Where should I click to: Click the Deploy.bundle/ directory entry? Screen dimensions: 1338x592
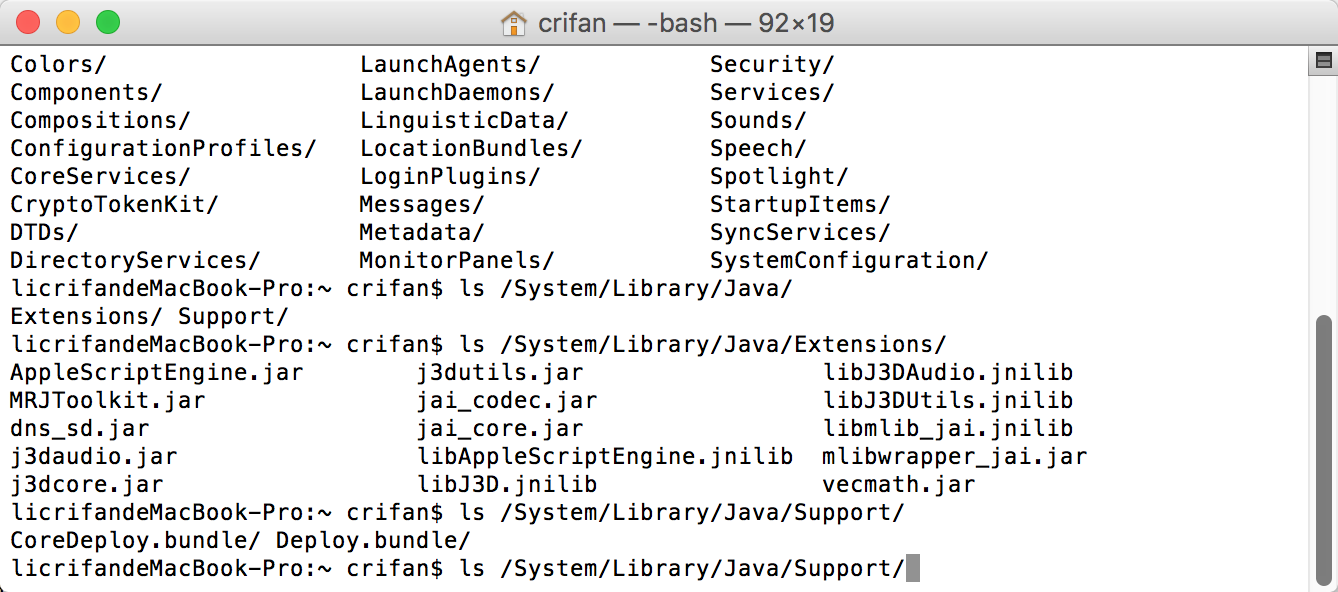click(372, 541)
